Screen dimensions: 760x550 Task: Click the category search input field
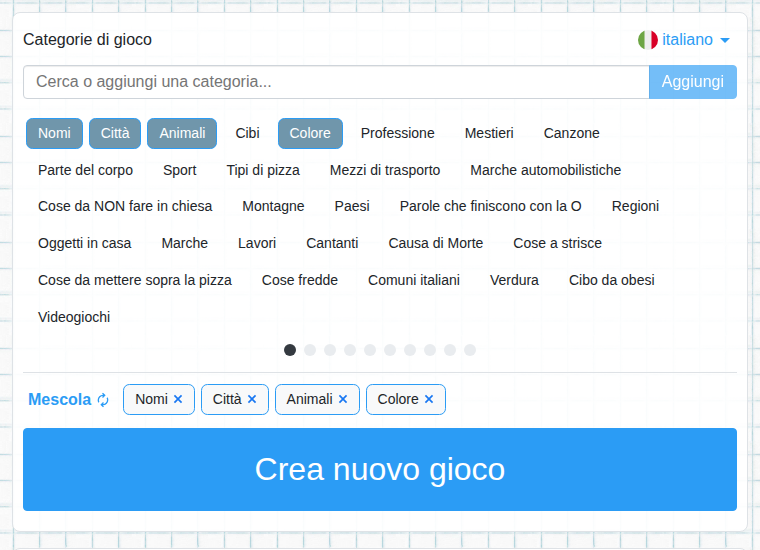click(x=336, y=82)
